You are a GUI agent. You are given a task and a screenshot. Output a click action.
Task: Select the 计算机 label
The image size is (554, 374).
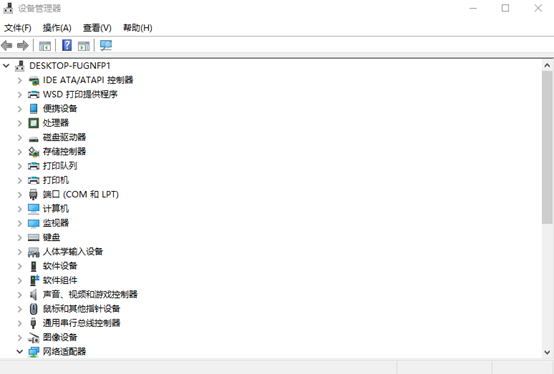point(56,209)
